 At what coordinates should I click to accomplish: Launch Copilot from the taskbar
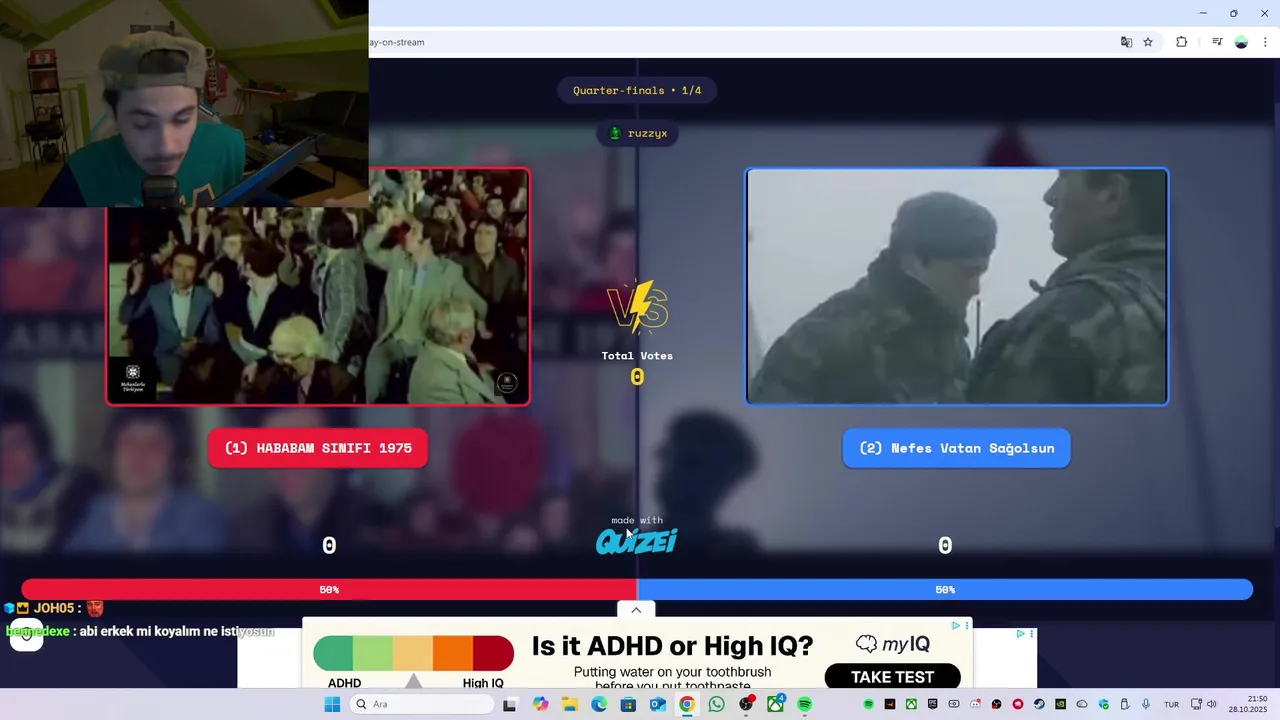coord(541,704)
